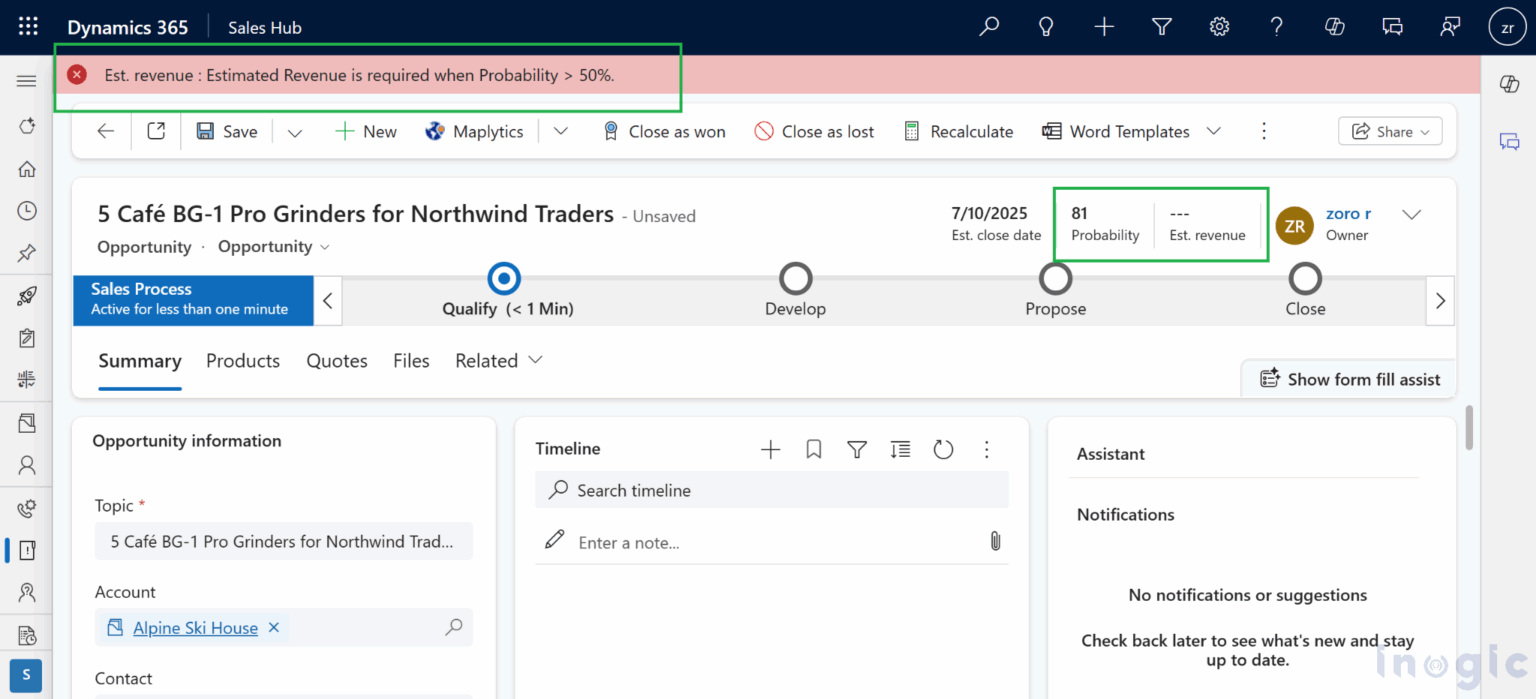1536x699 pixels.
Task: Select the Qualify stage on the process bar
Action: 503,279
